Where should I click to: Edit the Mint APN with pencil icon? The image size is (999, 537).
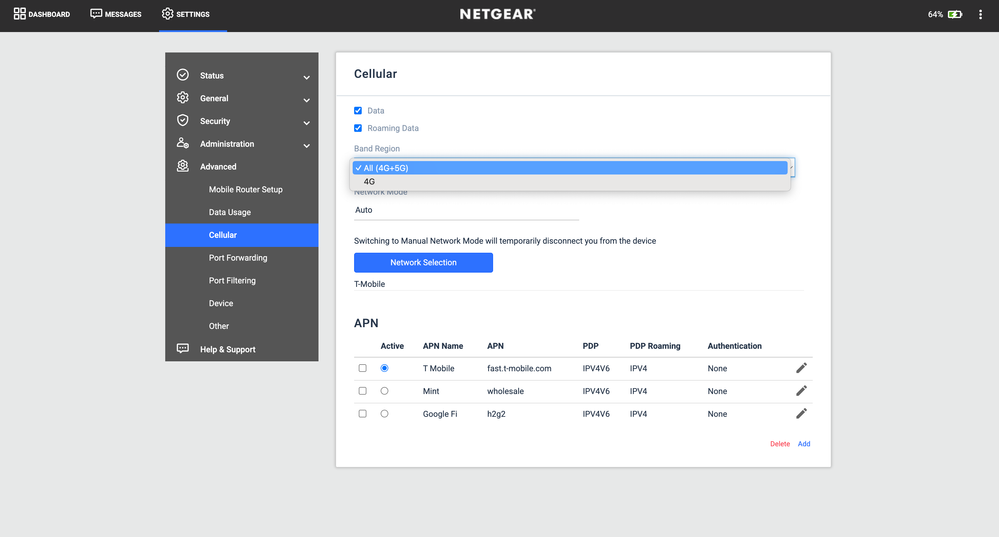pyautogui.click(x=801, y=391)
